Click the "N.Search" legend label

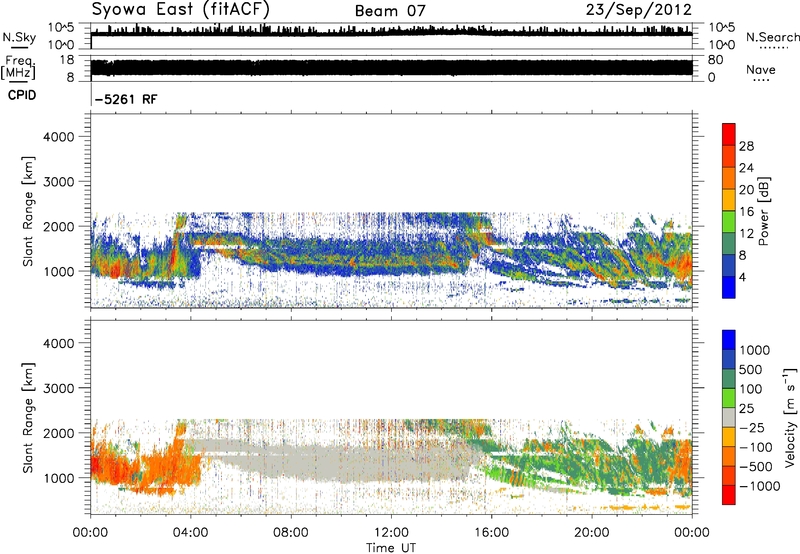[x=772, y=37]
